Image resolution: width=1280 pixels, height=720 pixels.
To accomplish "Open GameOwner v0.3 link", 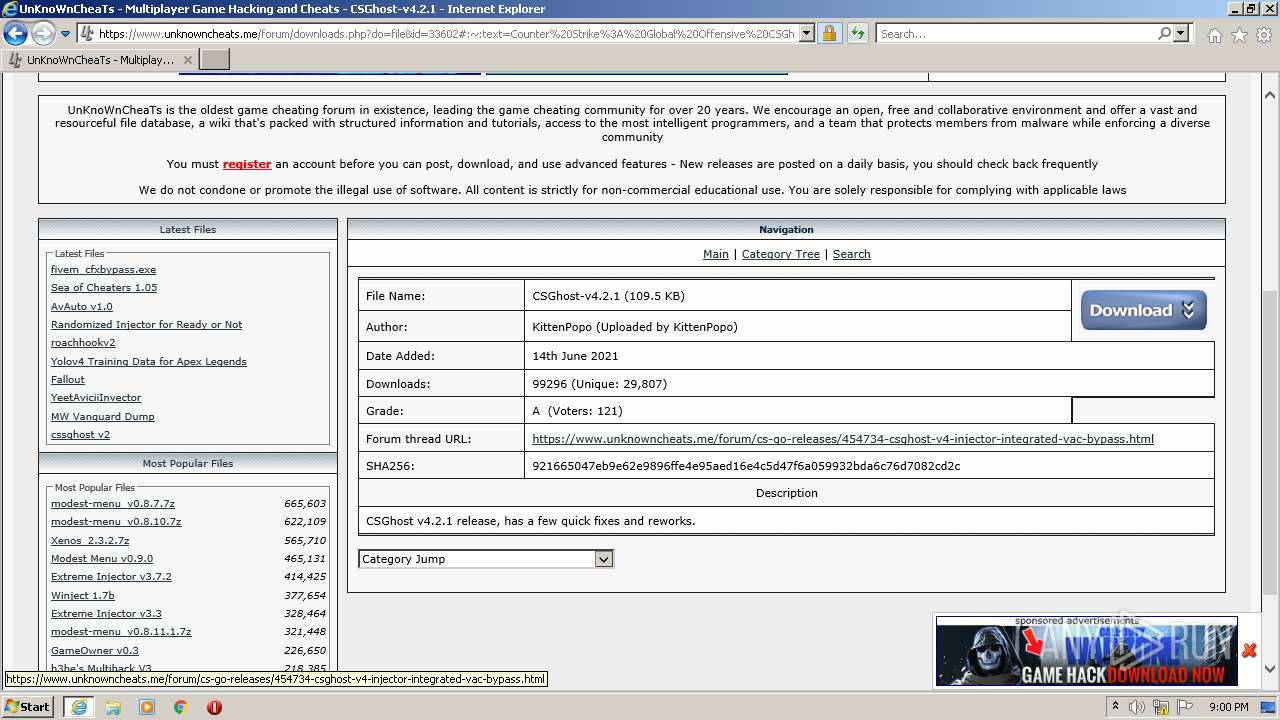I will point(95,651).
